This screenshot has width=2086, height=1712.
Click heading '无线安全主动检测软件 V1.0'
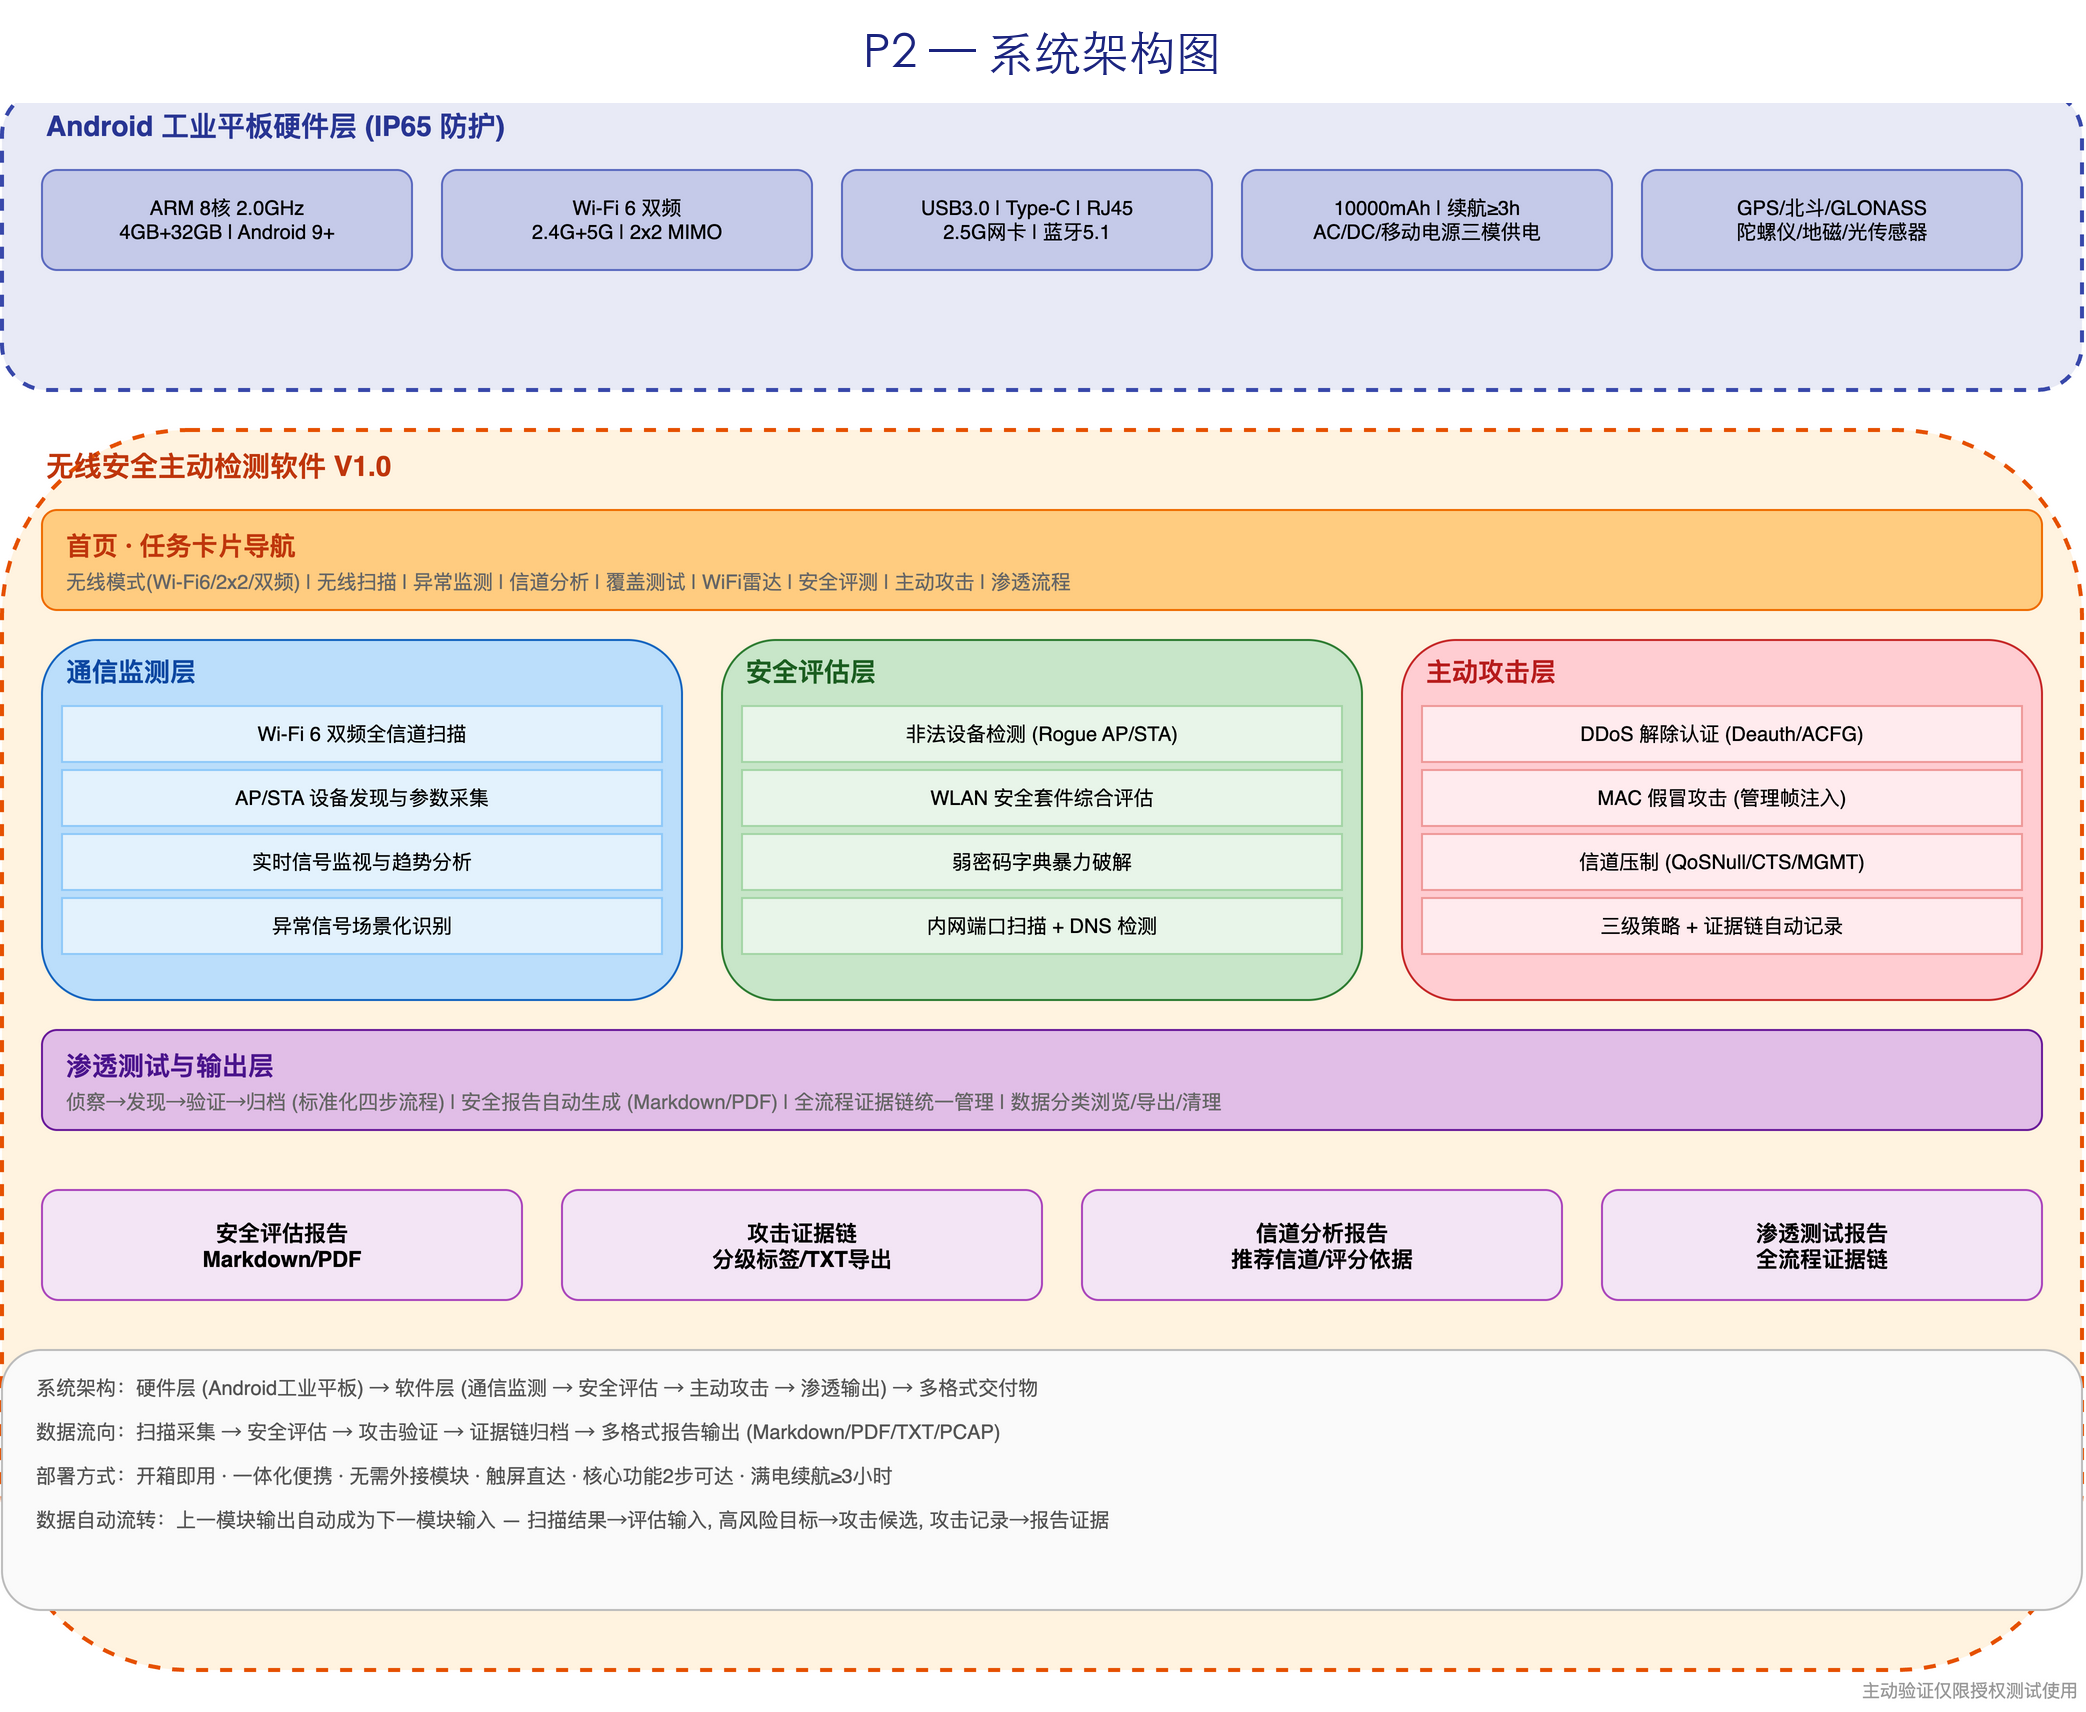click(219, 466)
